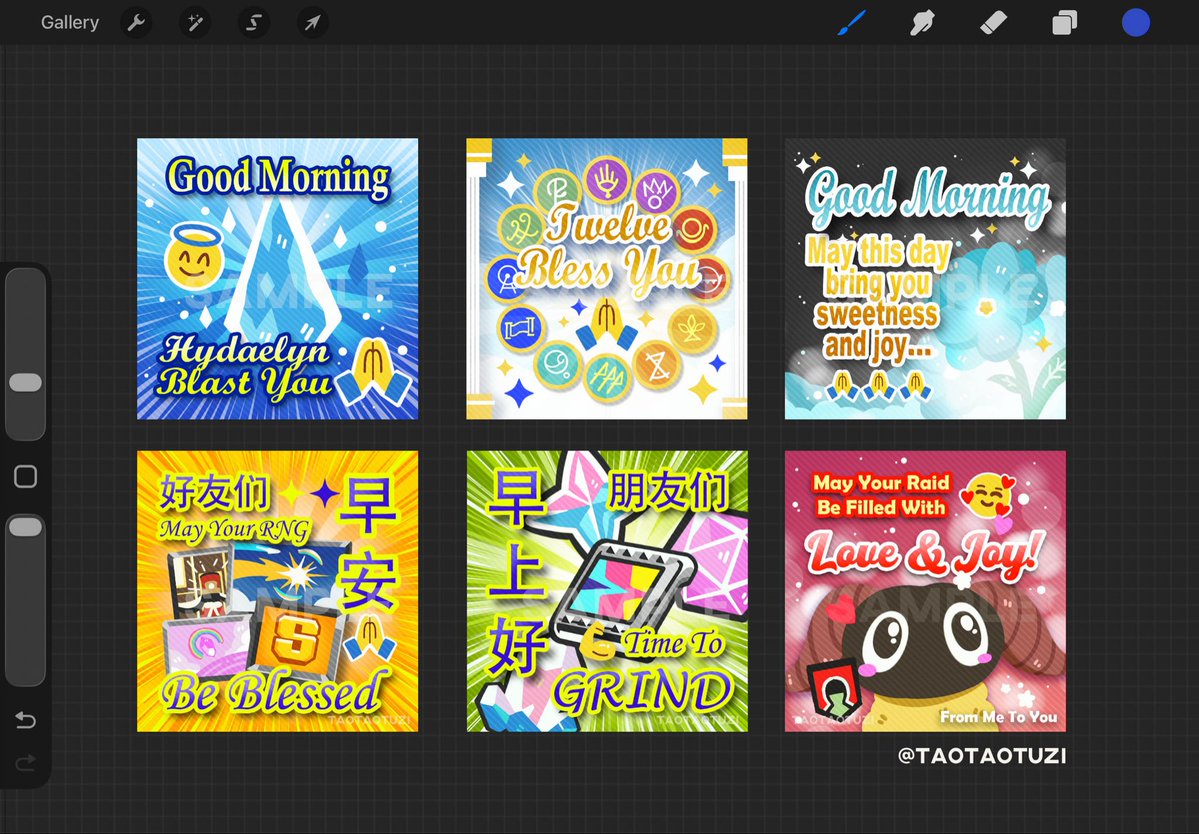Screen dimensions: 1199x834
Task: Activate the Transform arrow tool
Action: coord(312,23)
